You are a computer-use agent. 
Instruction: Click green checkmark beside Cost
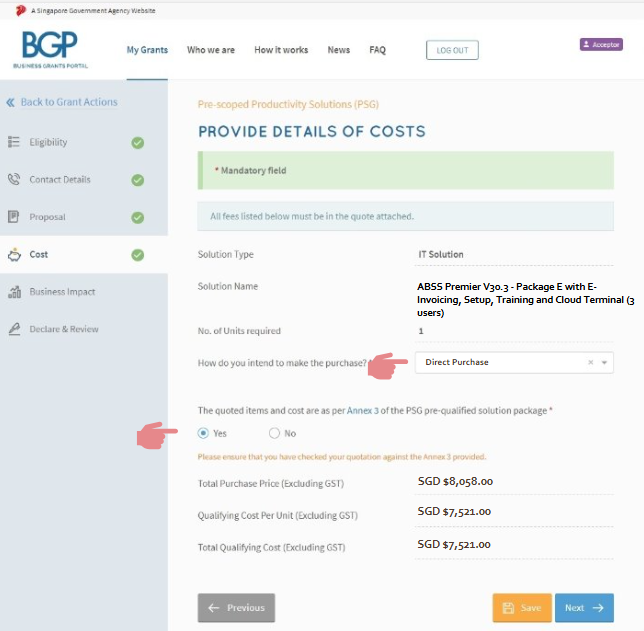(x=138, y=255)
